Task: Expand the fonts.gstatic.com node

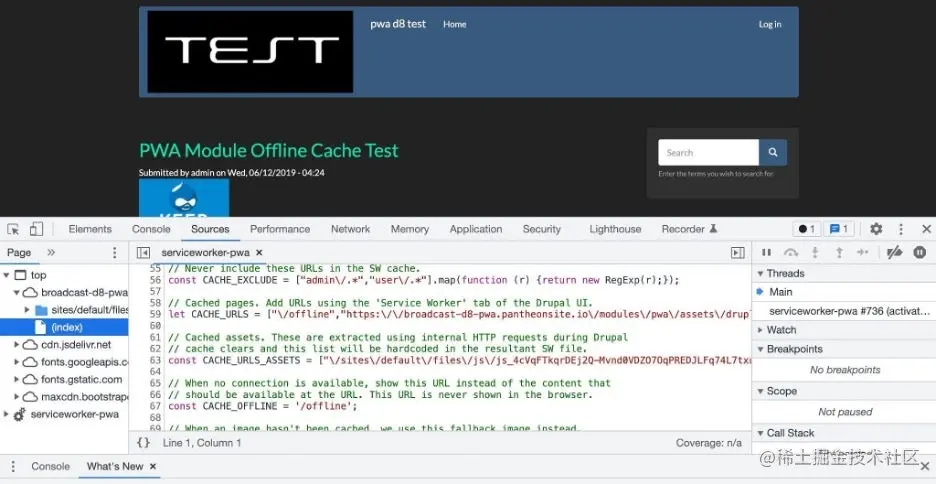Action: pos(17,380)
